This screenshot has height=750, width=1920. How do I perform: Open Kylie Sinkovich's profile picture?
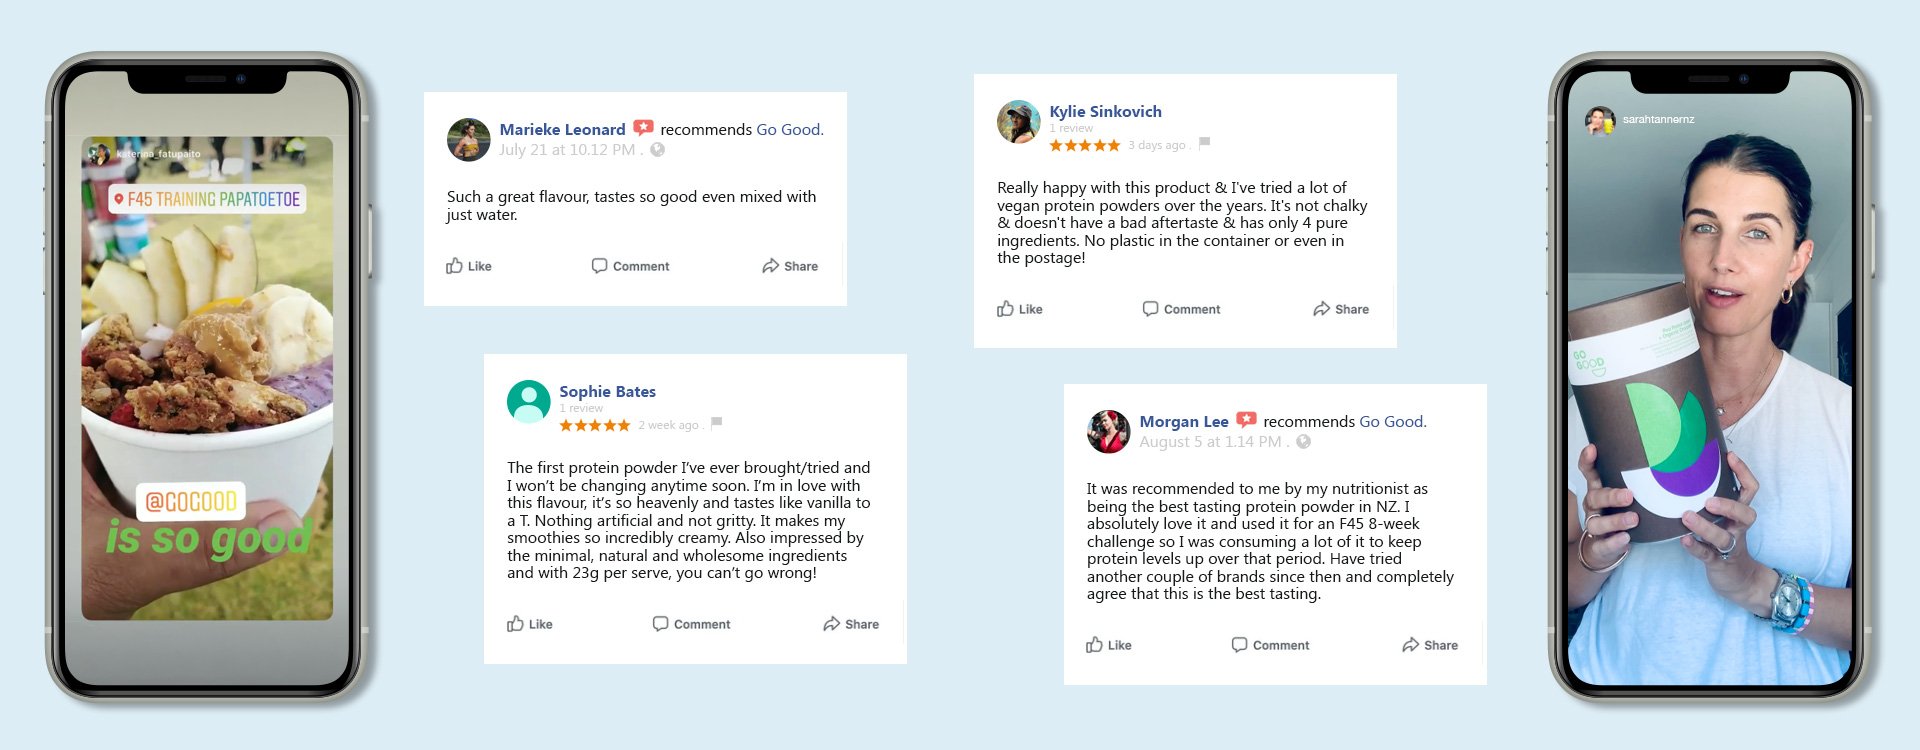pyautogui.click(x=1019, y=122)
